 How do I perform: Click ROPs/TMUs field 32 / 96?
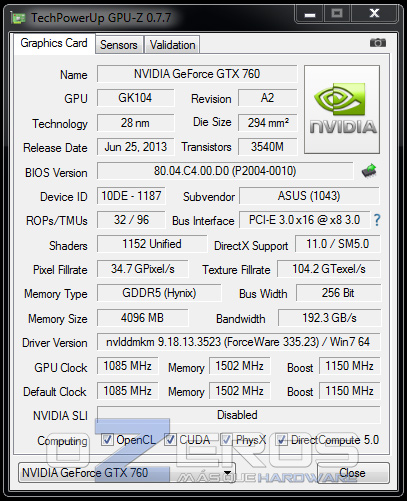131,220
